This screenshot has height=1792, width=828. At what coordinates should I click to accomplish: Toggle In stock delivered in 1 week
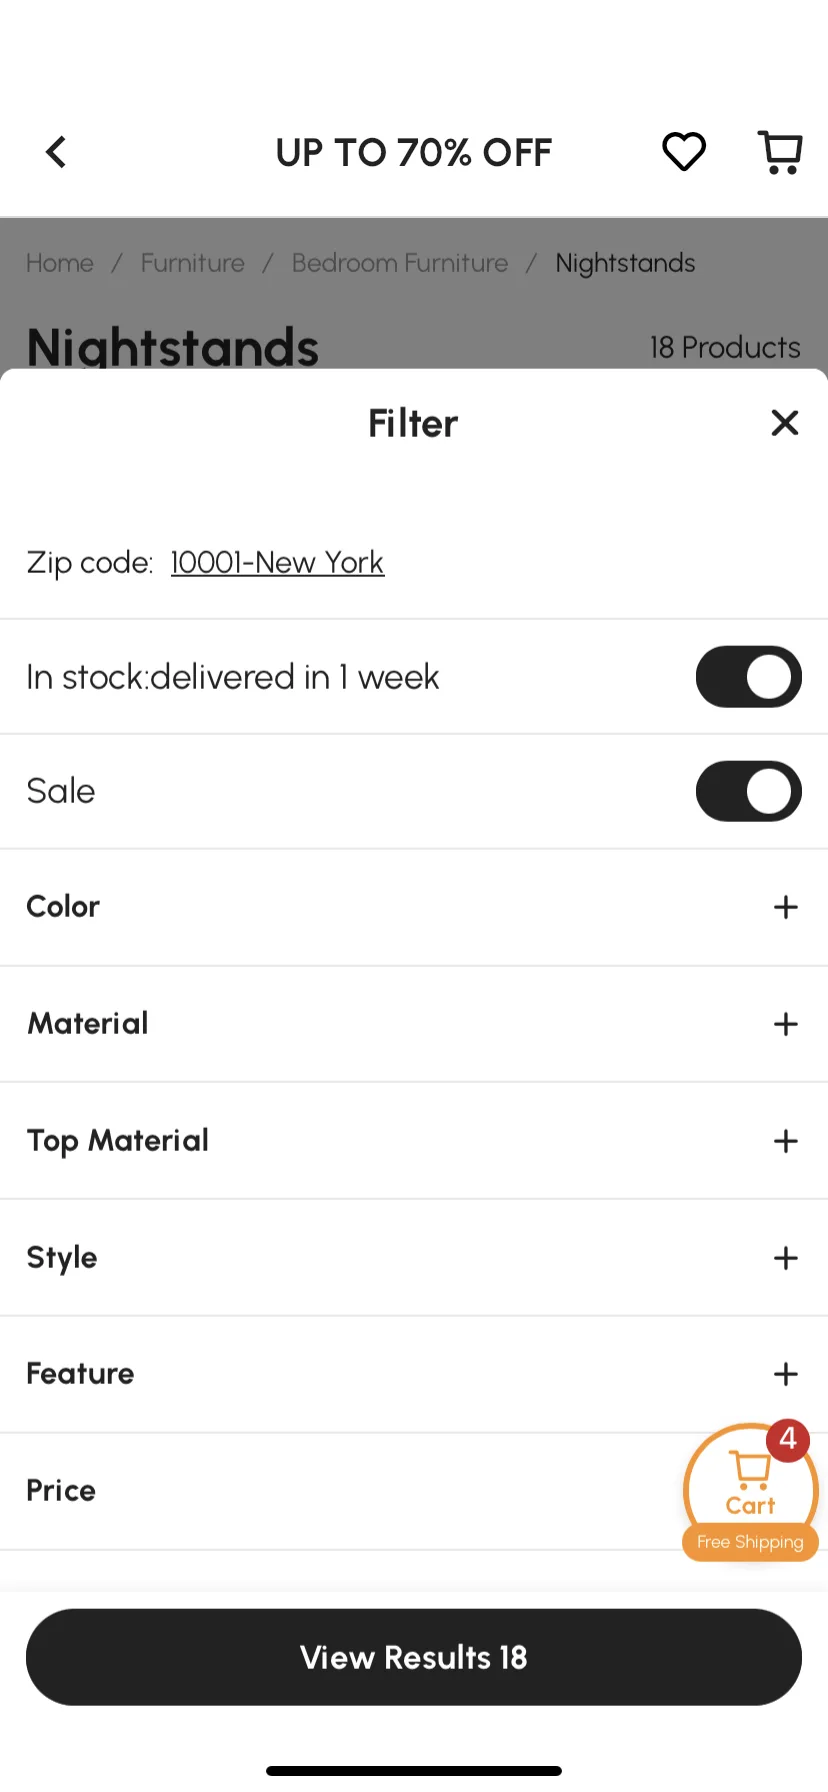tap(749, 677)
